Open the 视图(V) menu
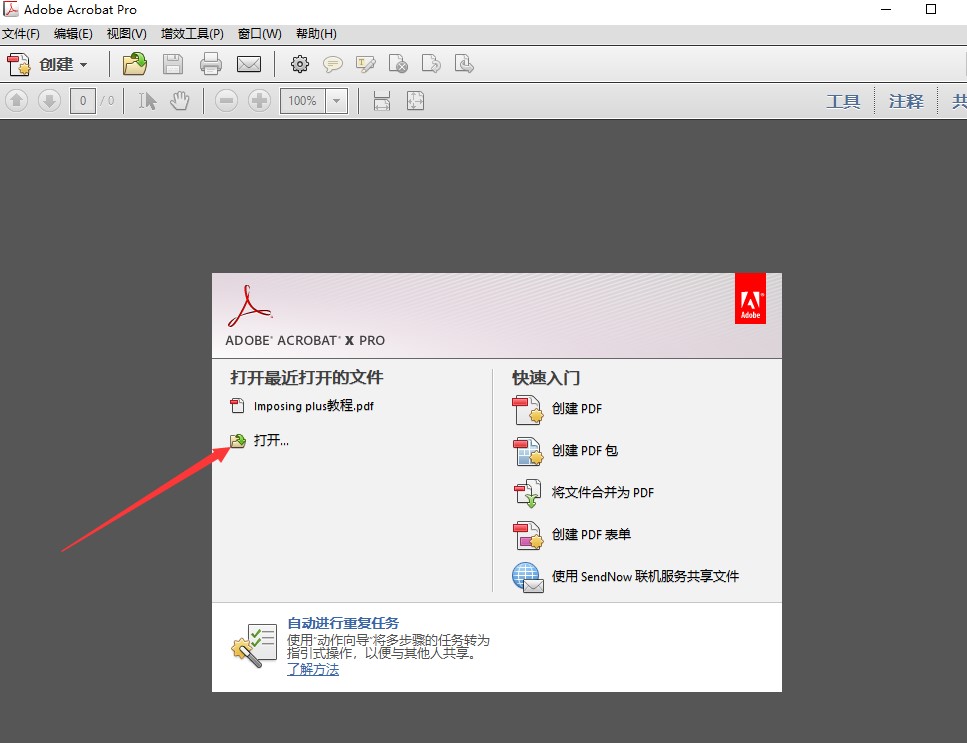 click(126, 34)
